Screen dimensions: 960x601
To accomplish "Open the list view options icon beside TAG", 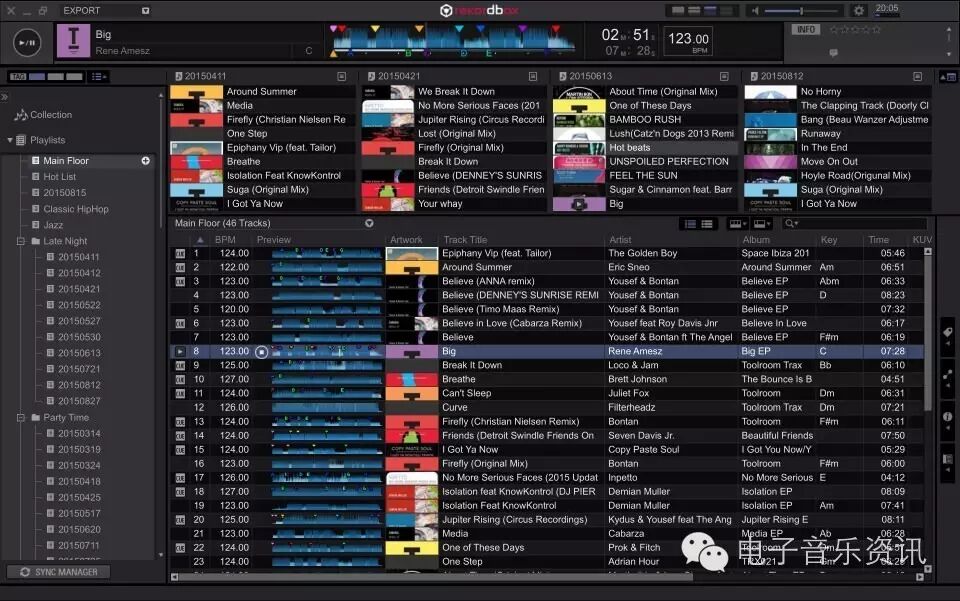I will tap(99, 77).
